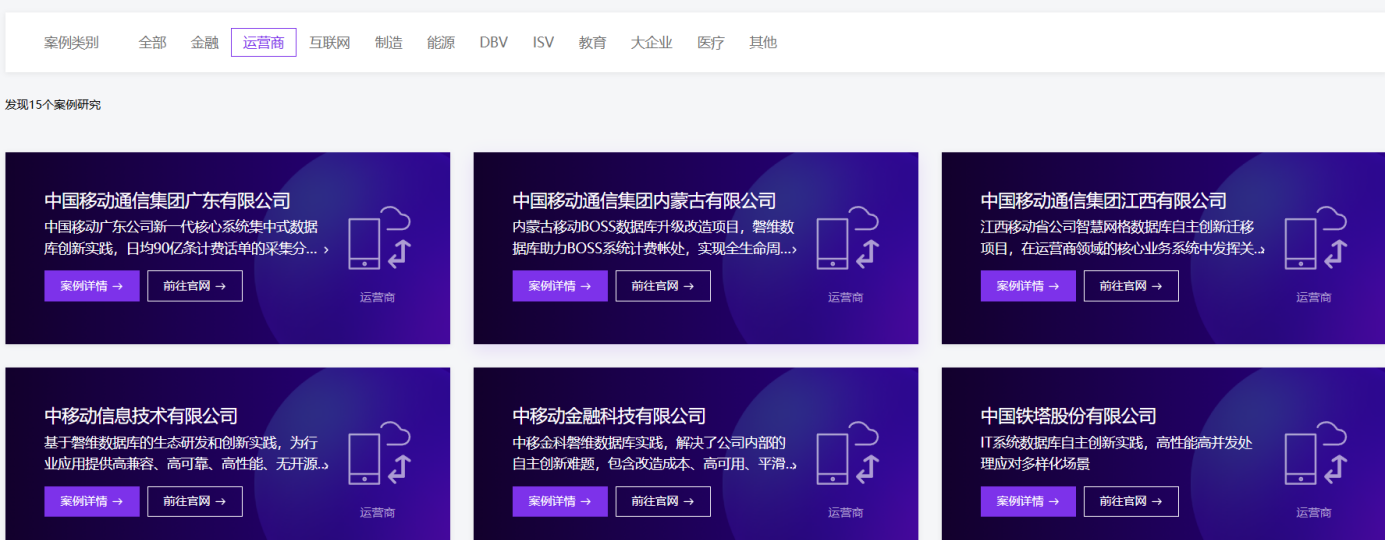The width and height of the screenshot is (1385, 540).
Task: Click the 发现15个案例研究 result count
Action: pyautogui.click(x=53, y=105)
